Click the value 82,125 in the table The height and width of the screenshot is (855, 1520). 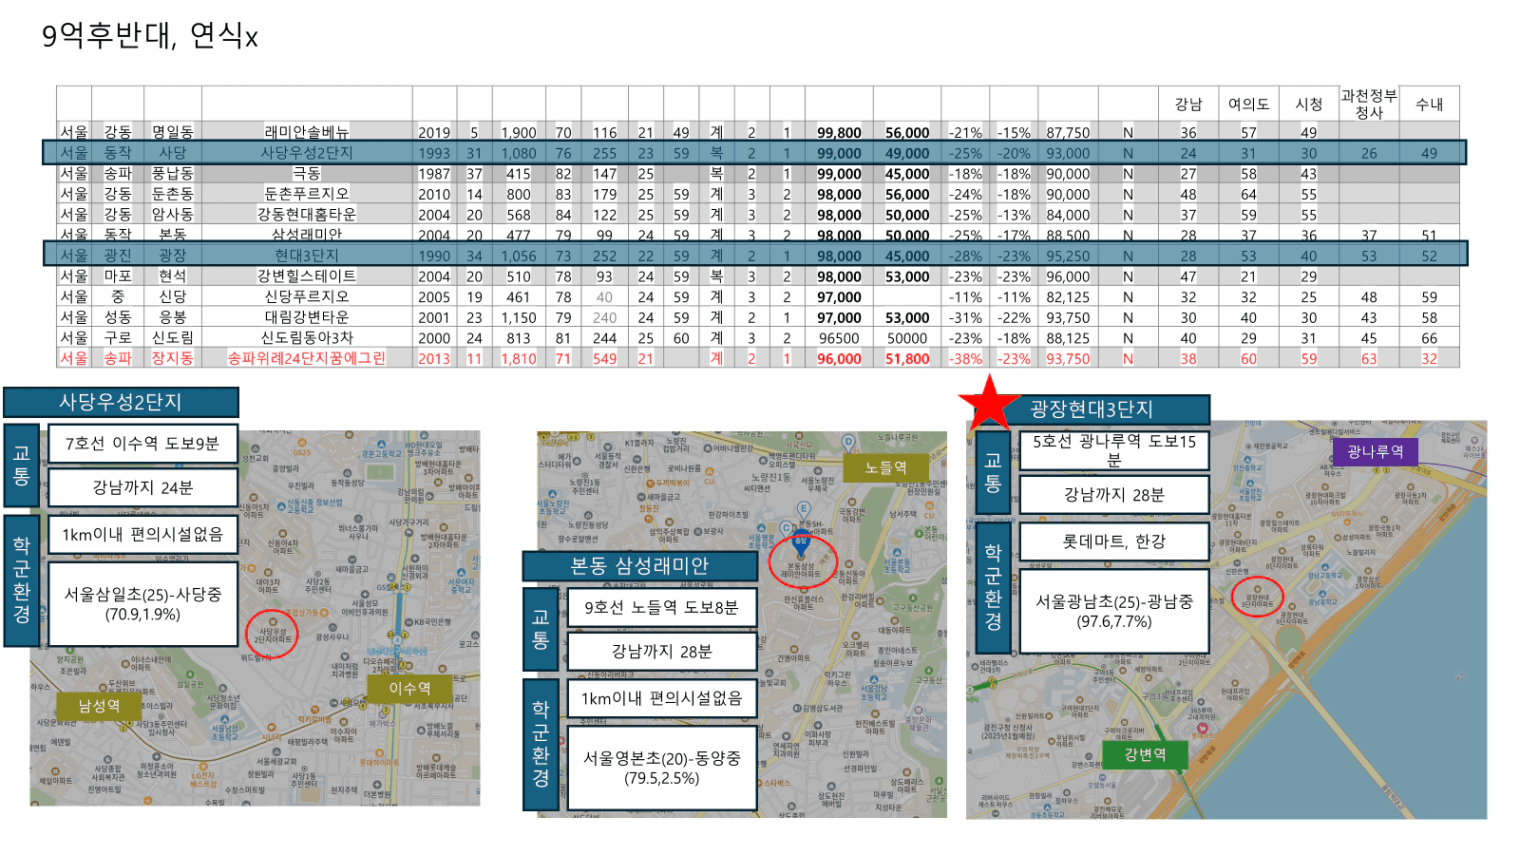click(x=1068, y=297)
